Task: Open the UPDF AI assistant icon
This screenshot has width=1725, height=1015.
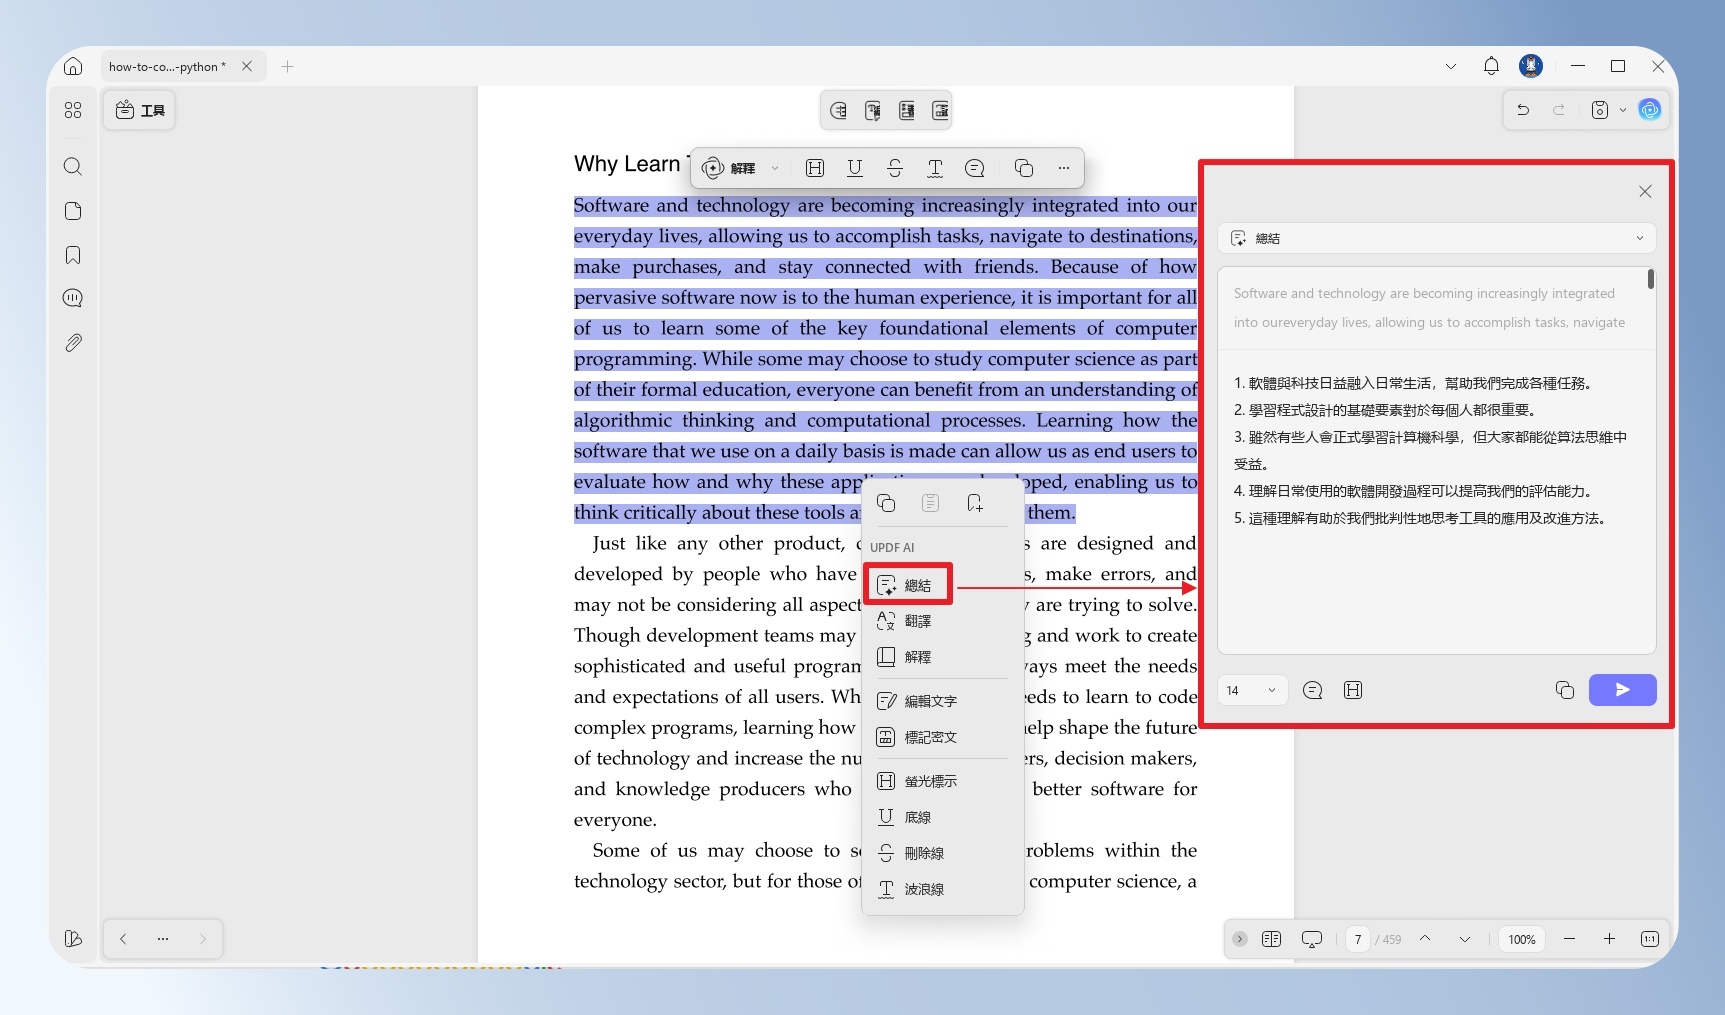Action: click(x=1650, y=110)
